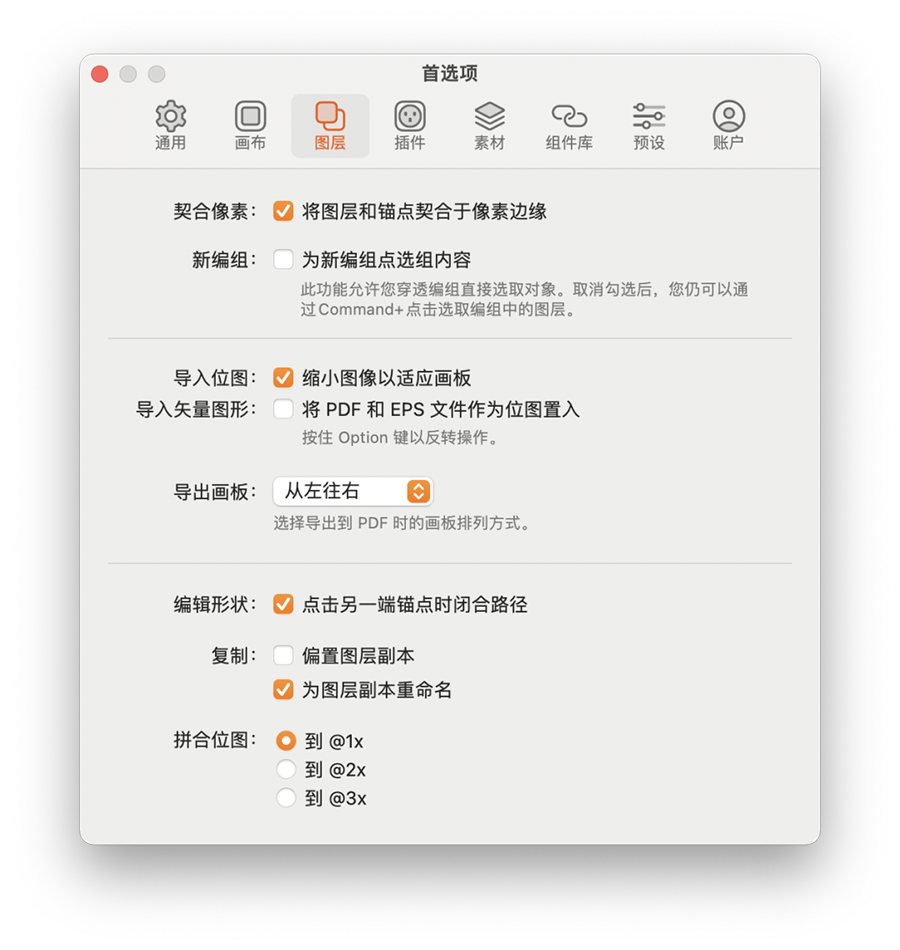Open the 组件库 libraries link icon
The height and width of the screenshot is (950, 900).
(569, 125)
